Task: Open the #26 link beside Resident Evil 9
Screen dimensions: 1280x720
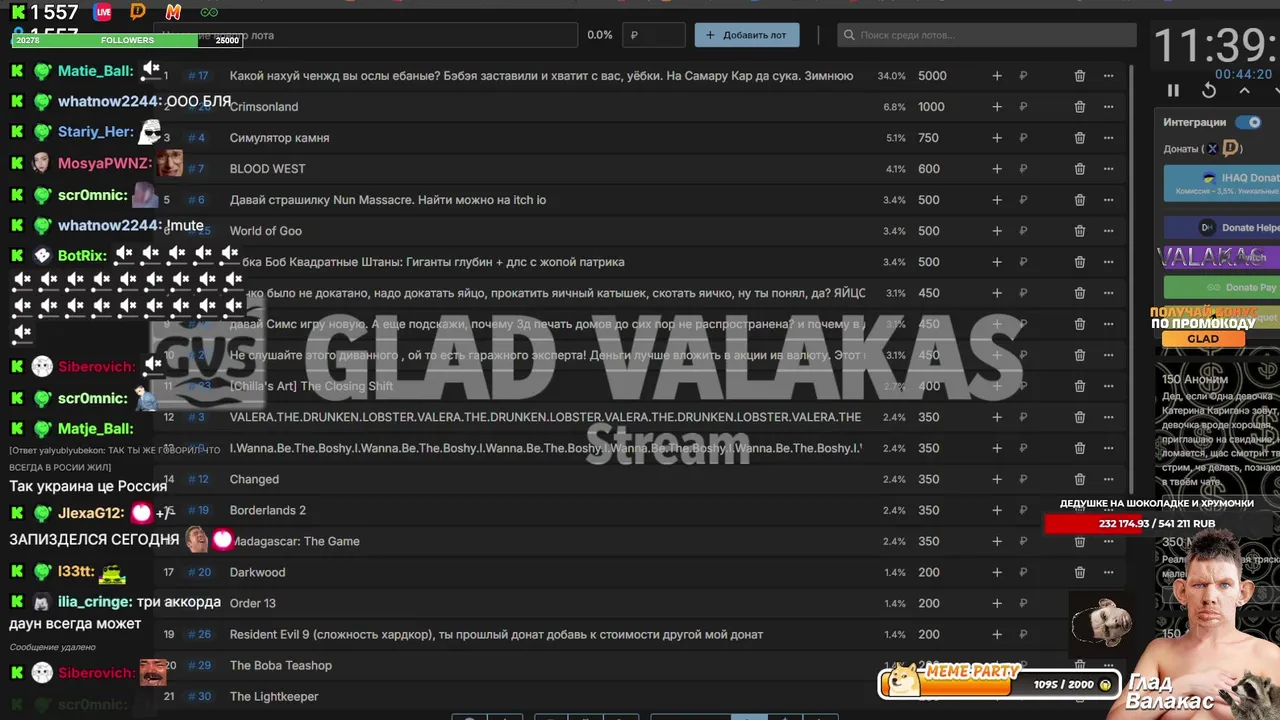Action: coord(199,634)
